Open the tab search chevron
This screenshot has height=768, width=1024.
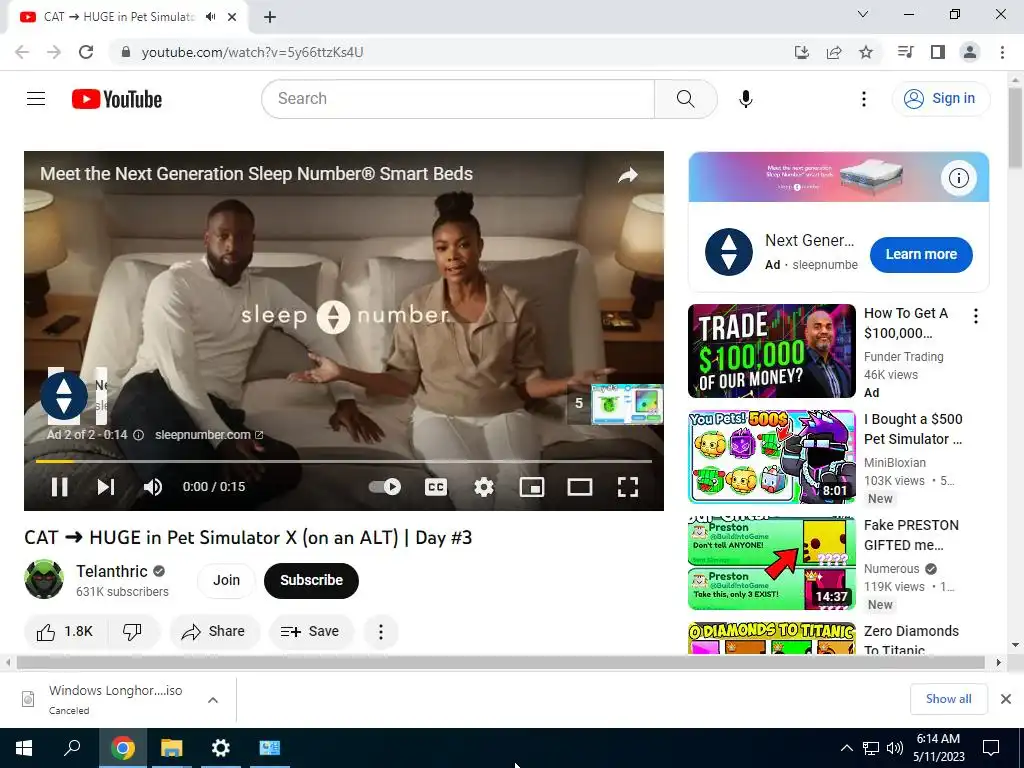[863, 14]
